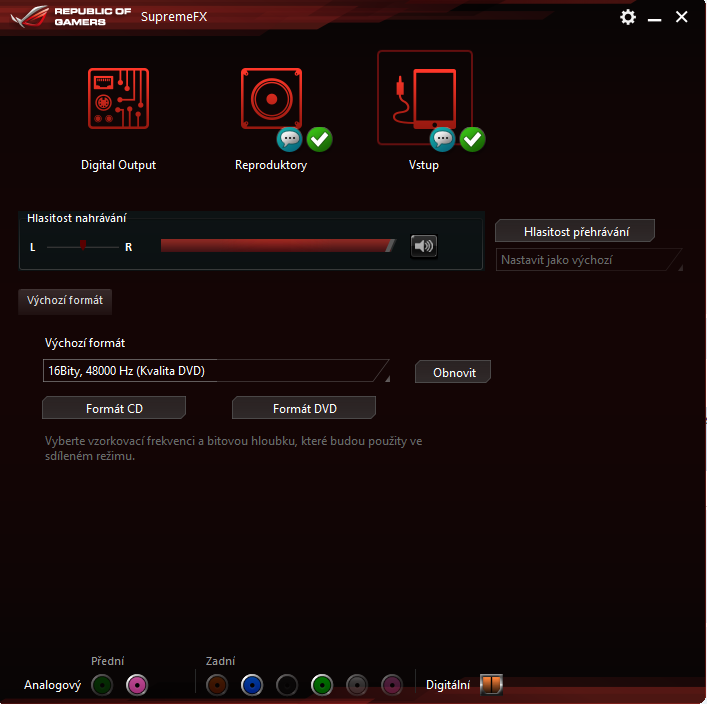707x704 pixels.
Task: Select the Digital Output device icon
Action: coord(118,99)
